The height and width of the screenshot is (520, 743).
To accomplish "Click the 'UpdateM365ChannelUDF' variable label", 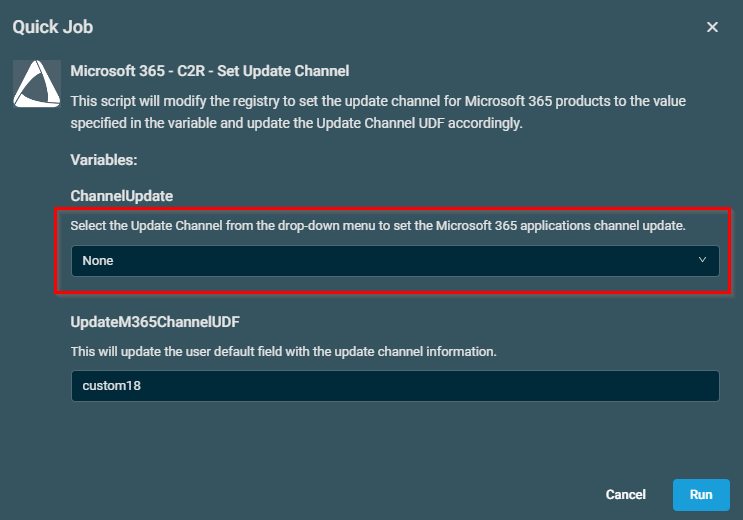I will (156, 323).
